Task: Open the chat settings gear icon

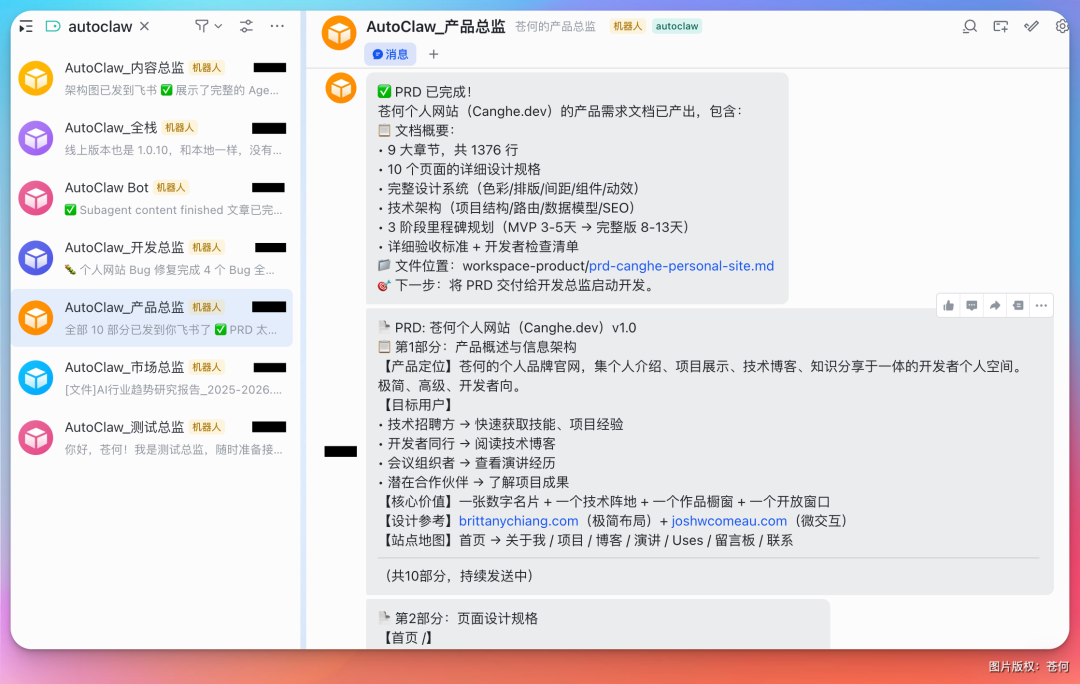Action: (x=1062, y=27)
